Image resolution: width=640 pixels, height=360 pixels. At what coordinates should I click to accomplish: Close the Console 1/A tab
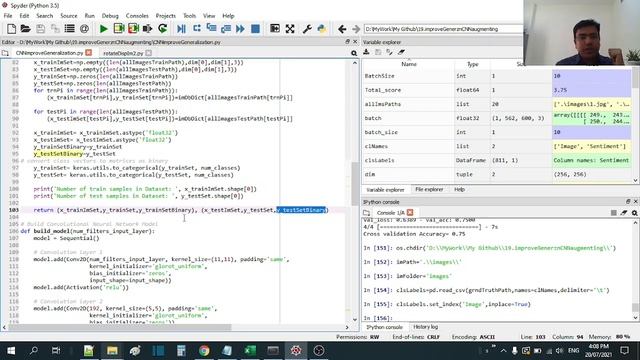click(x=410, y=212)
